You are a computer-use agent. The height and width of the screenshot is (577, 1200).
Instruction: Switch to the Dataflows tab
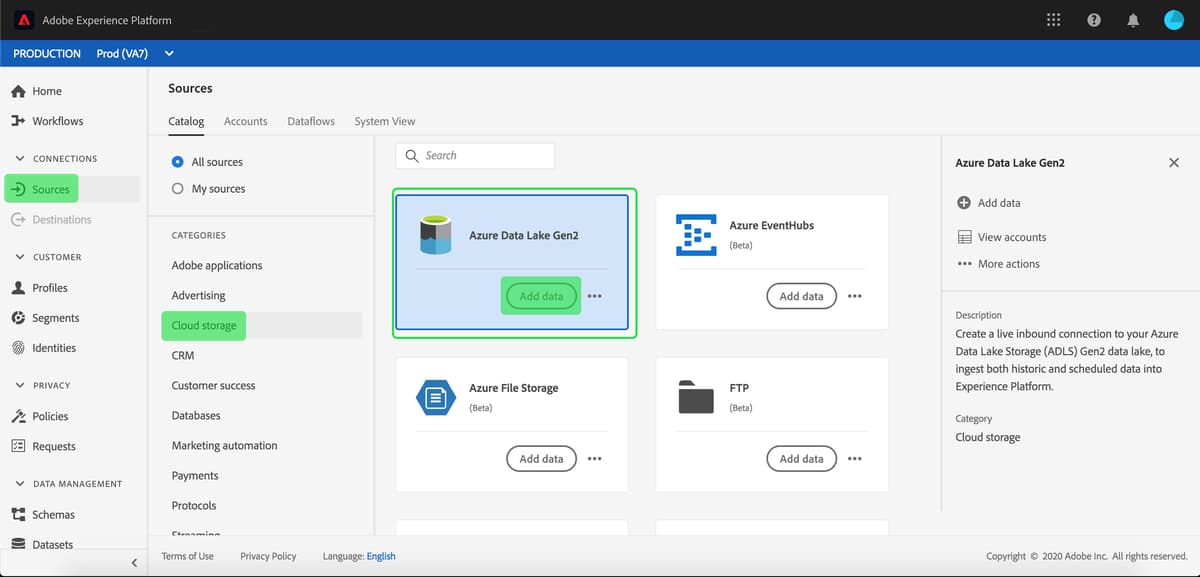click(310, 120)
